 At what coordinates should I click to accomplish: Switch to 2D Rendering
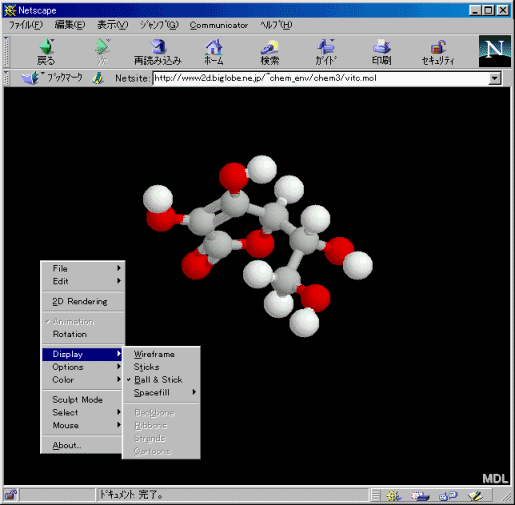83,301
